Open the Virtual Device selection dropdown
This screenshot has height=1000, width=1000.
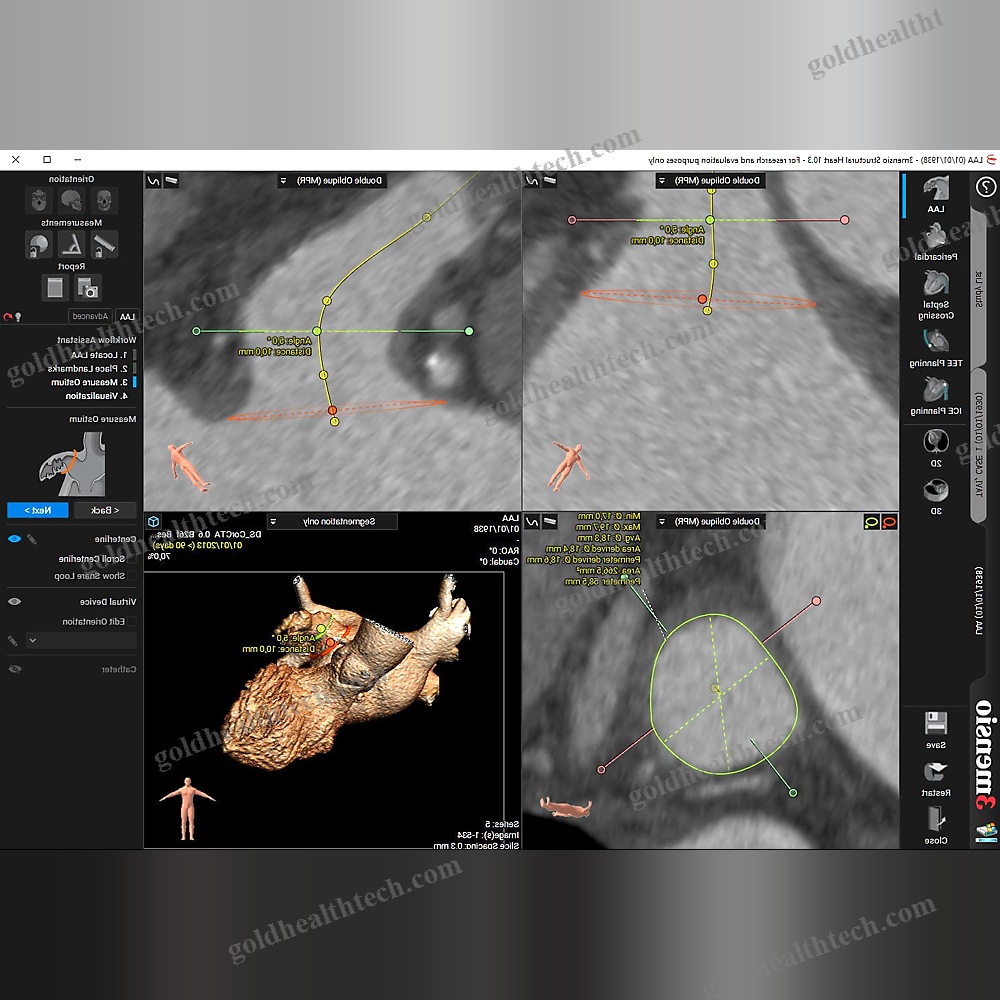[x=80, y=640]
